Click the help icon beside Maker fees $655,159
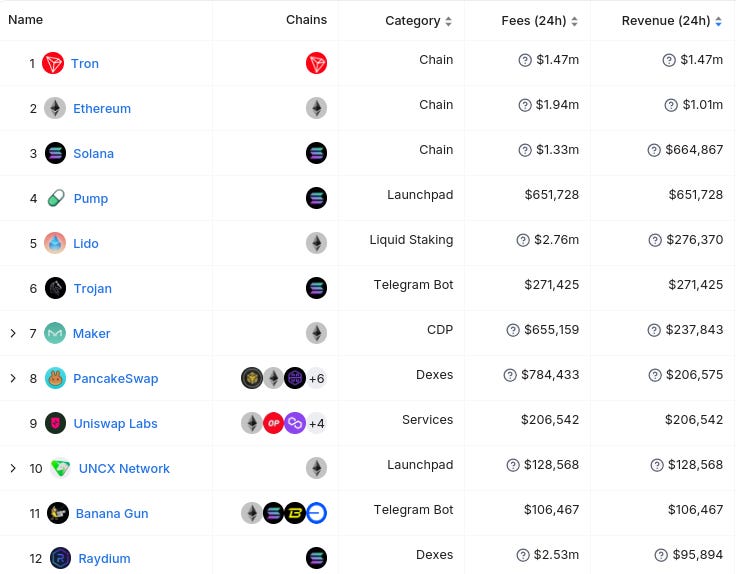 tap(513, 330)
